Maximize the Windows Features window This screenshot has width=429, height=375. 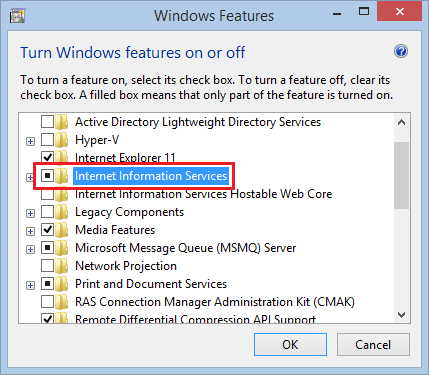364,12
